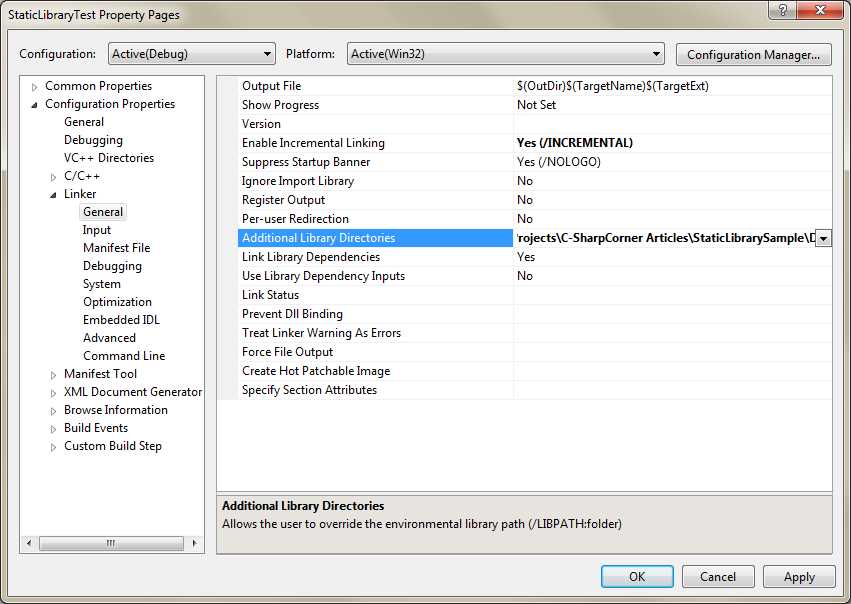This screenshot has height=604, width=851.
Task: Select Input under Linker
Action: coord(97,229)
